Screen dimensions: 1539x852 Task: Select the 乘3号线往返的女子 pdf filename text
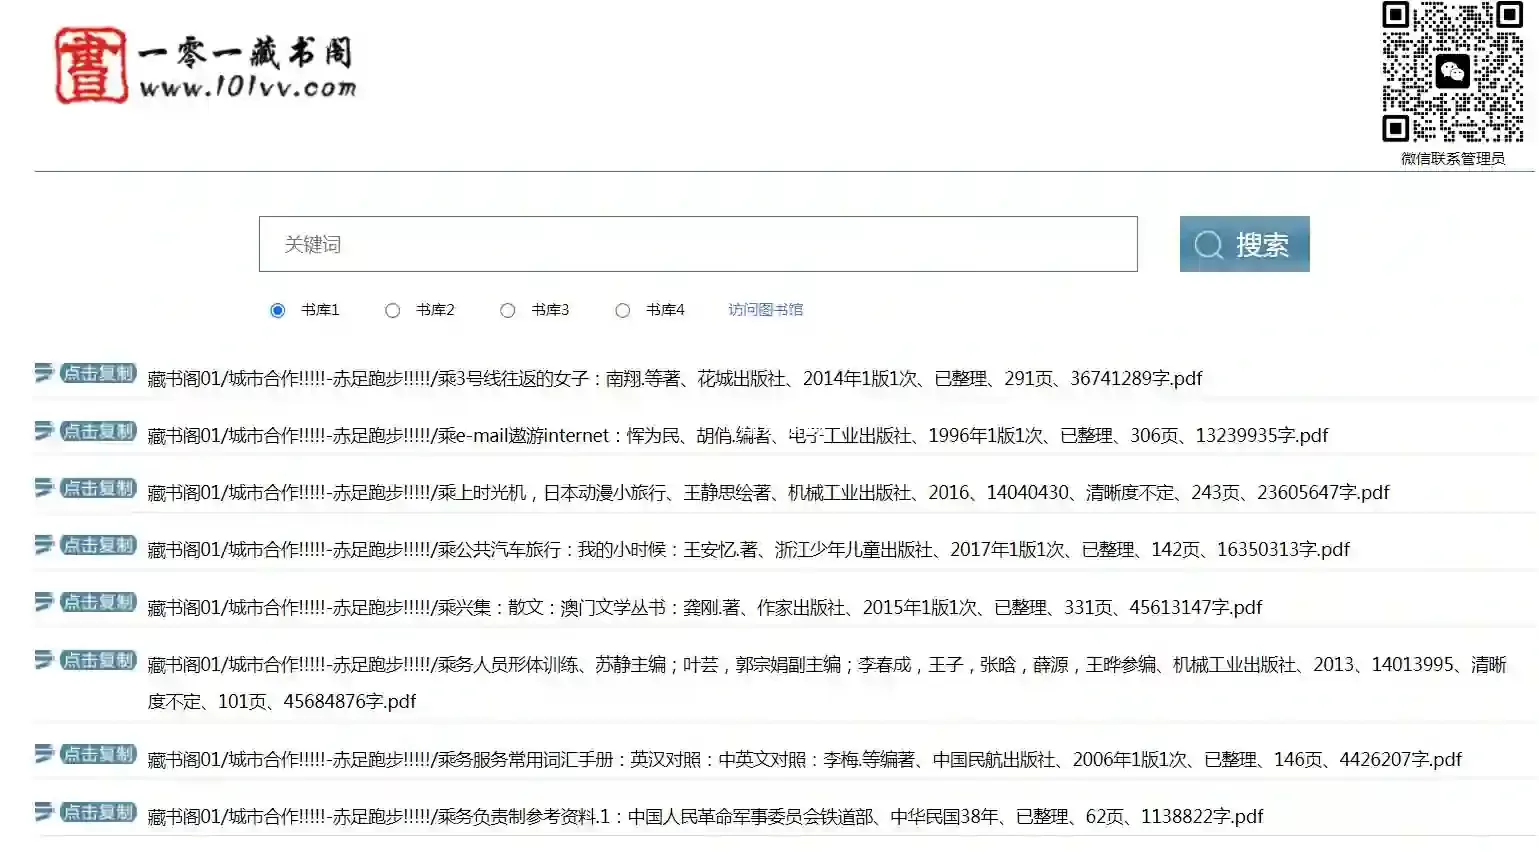point(675,378)
